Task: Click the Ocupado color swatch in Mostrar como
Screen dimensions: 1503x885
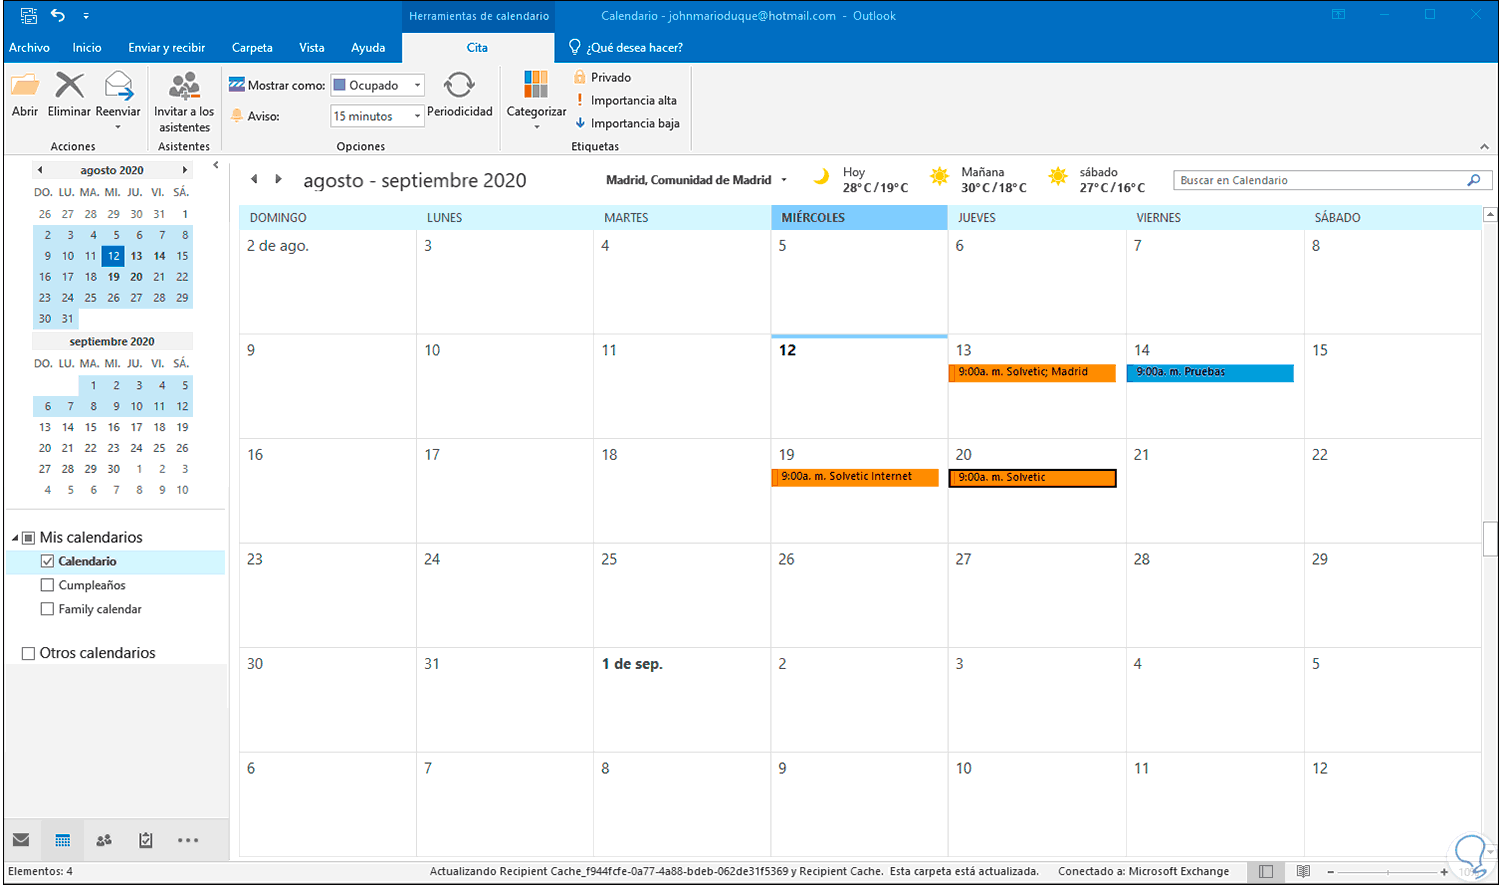Action: click(340, 85)
